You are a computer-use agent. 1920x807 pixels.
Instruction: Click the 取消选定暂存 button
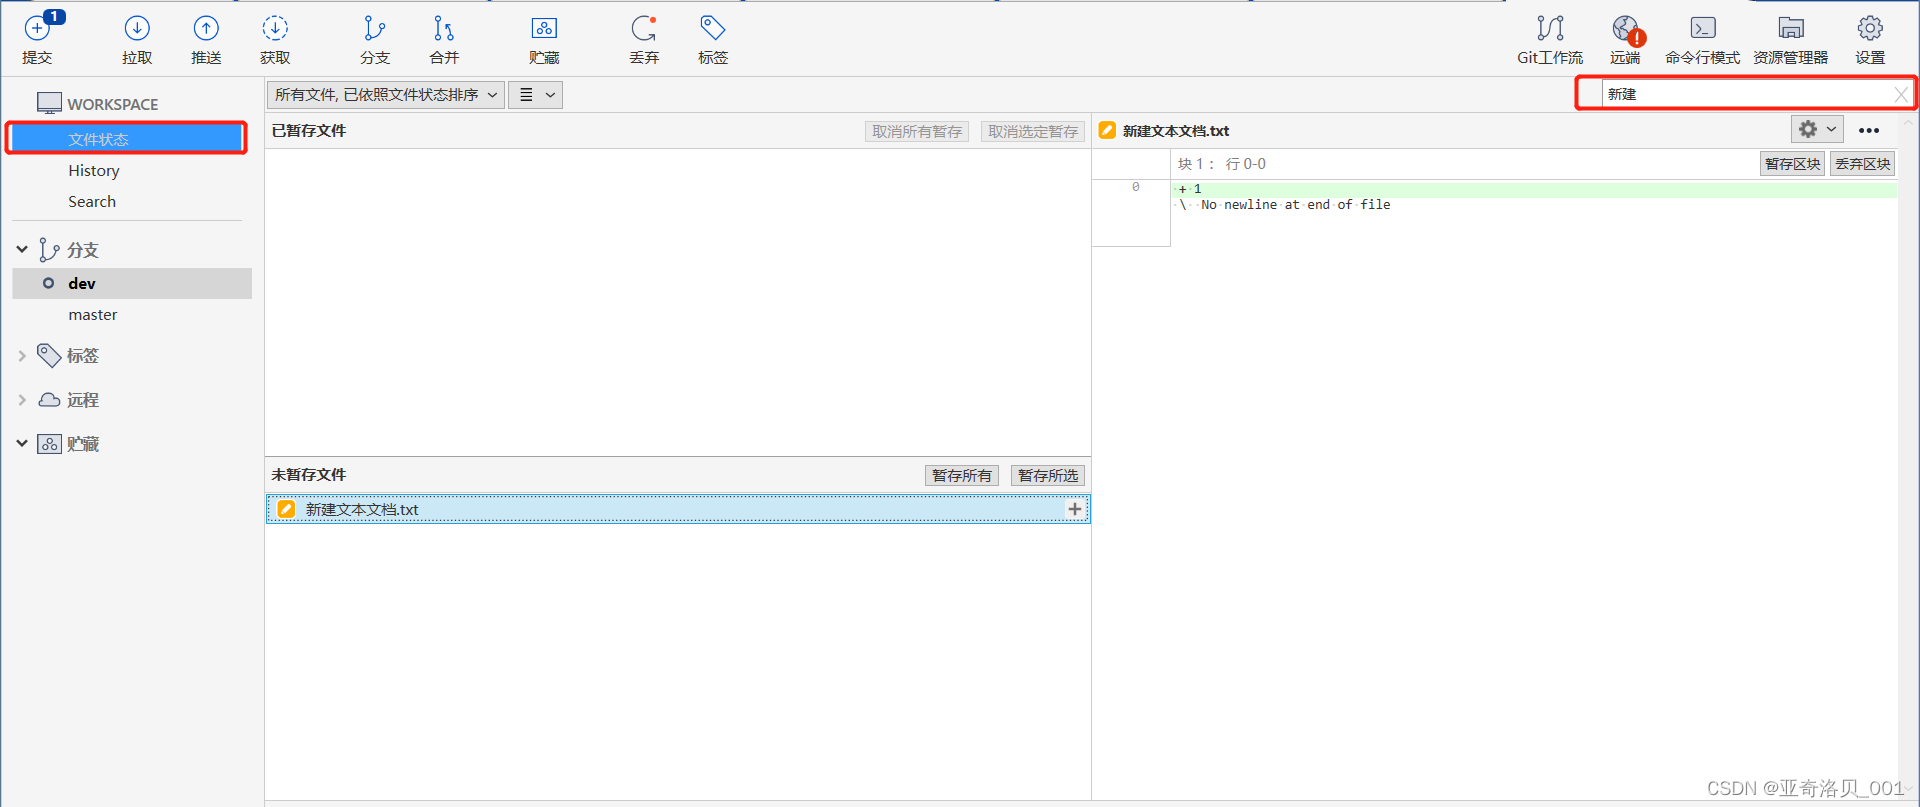click(x=1033, y=131)
